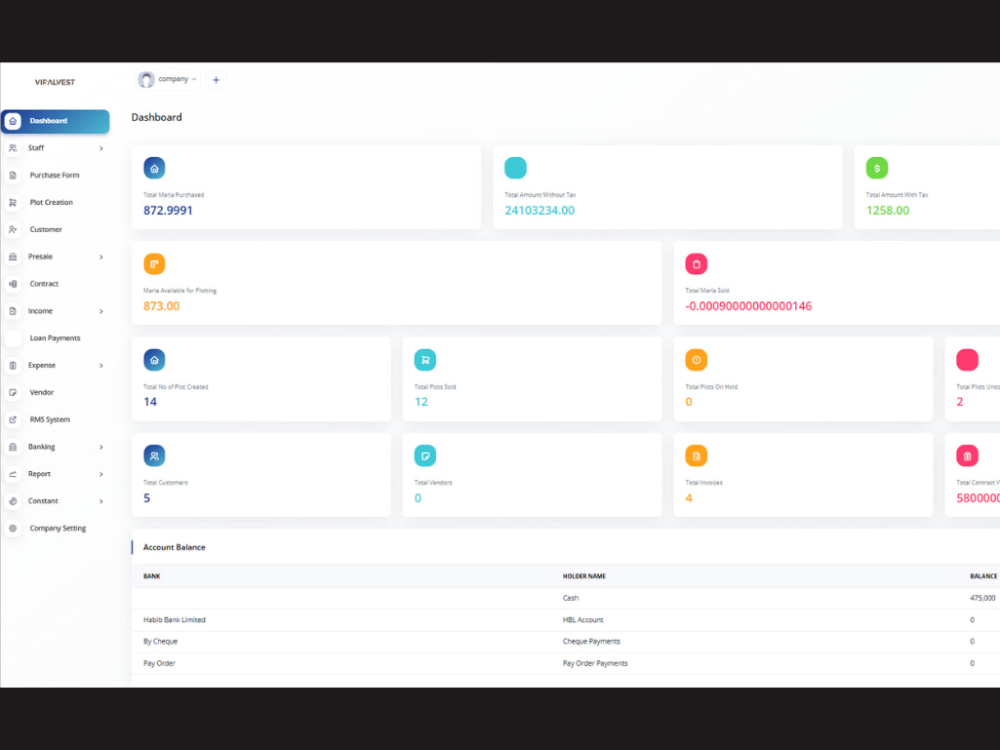The image size is (1000, 750).
Task: Open Loan Payments
Action: tap(55, 338)
